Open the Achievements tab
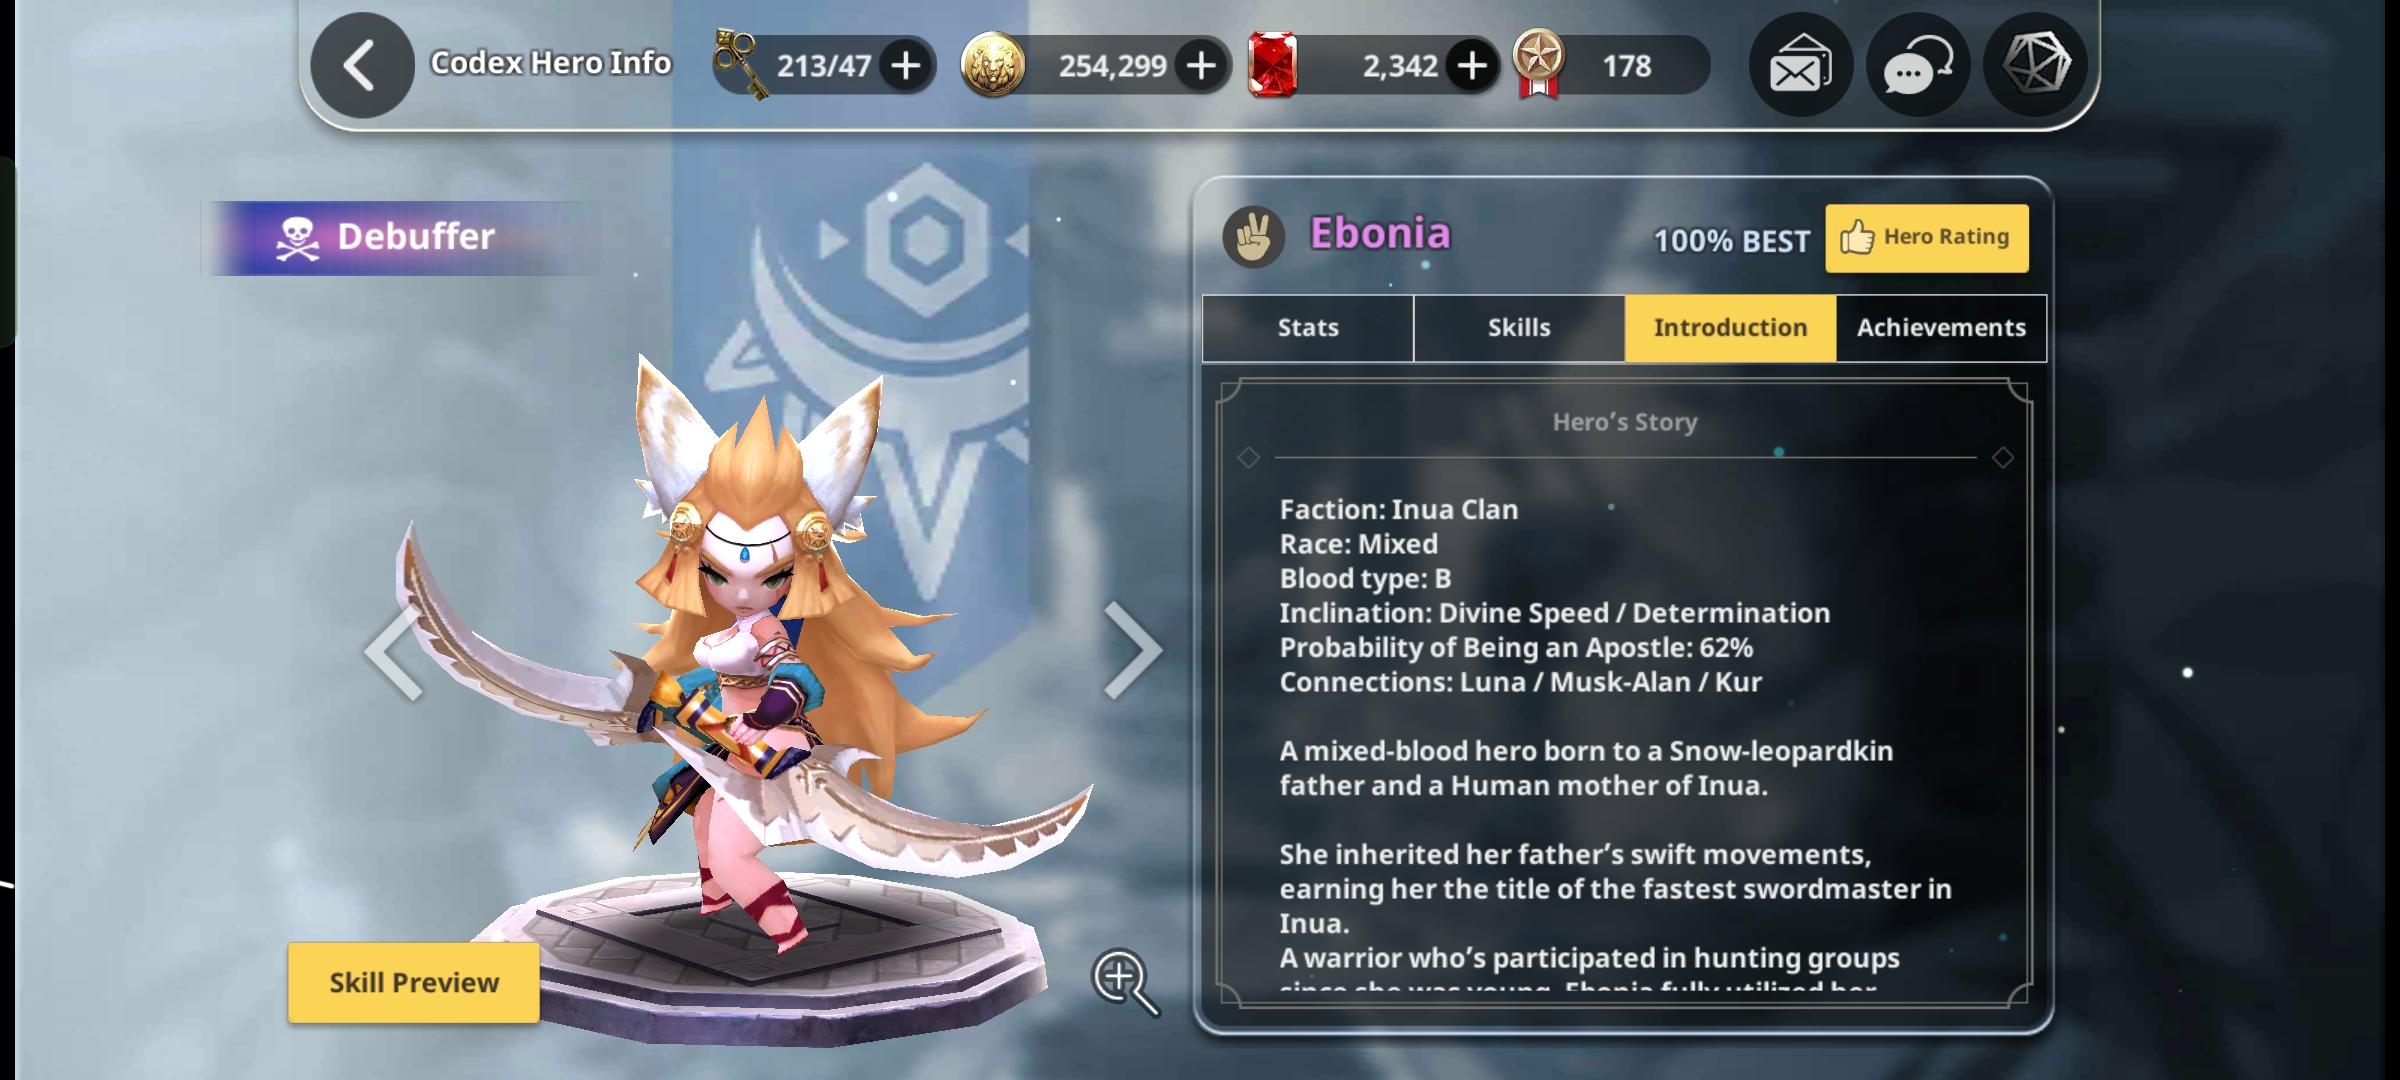The width and height of the screenshot is (2400, 1080). pyautogui.click(x=1941, y=328)
